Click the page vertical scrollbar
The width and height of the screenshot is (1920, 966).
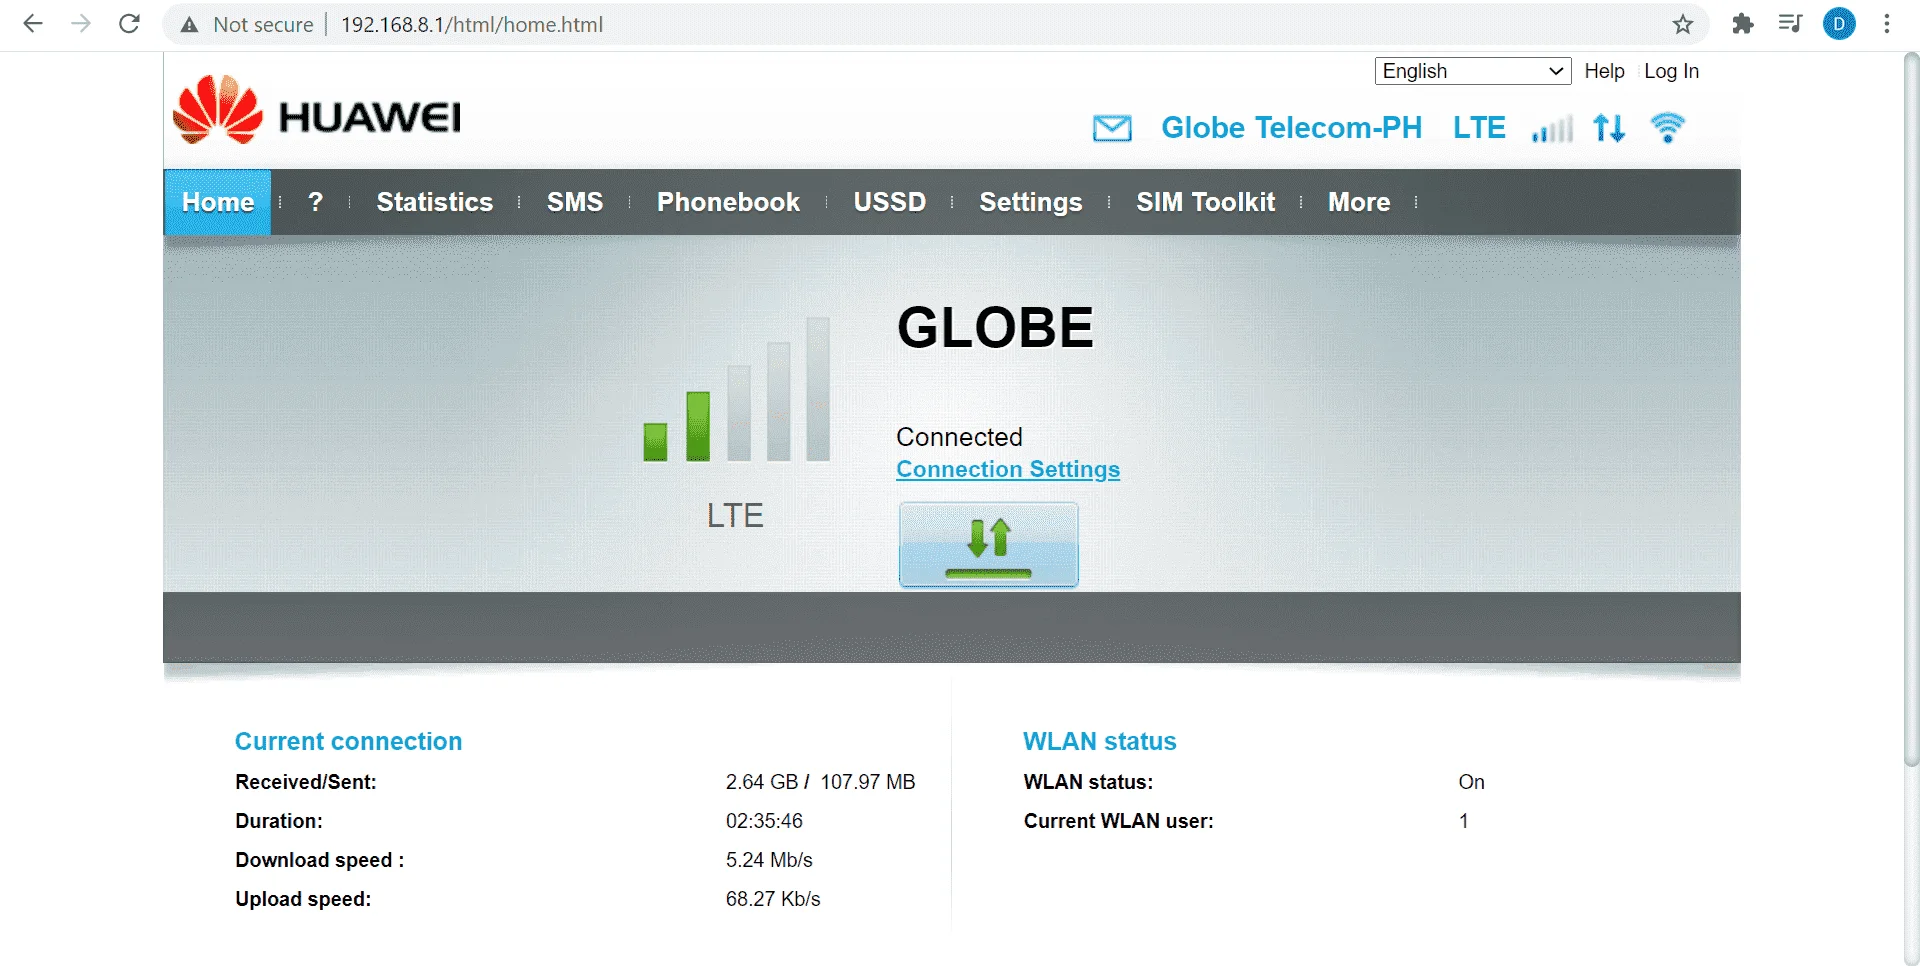(x=1911, y=410)
